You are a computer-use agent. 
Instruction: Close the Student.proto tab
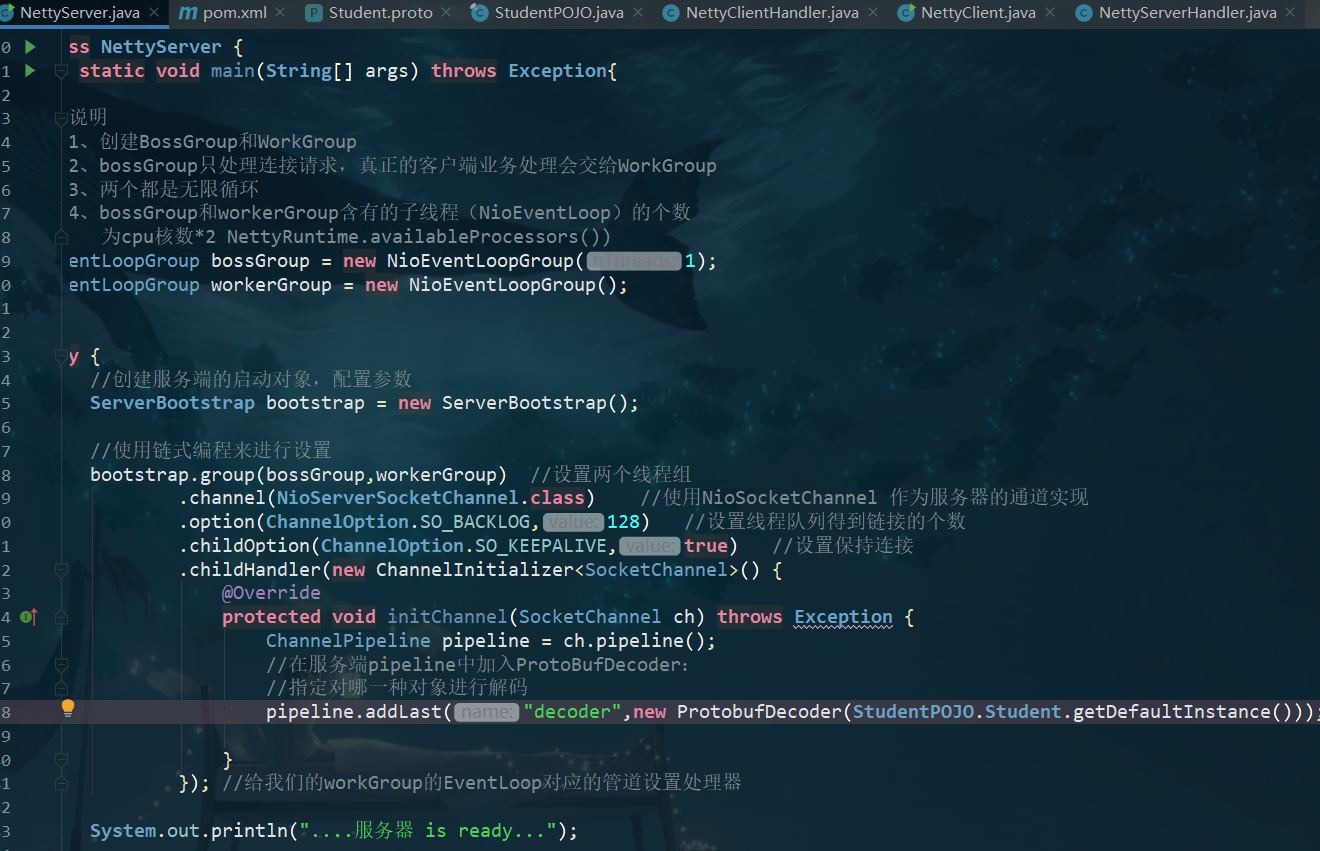tap(447, 13)
